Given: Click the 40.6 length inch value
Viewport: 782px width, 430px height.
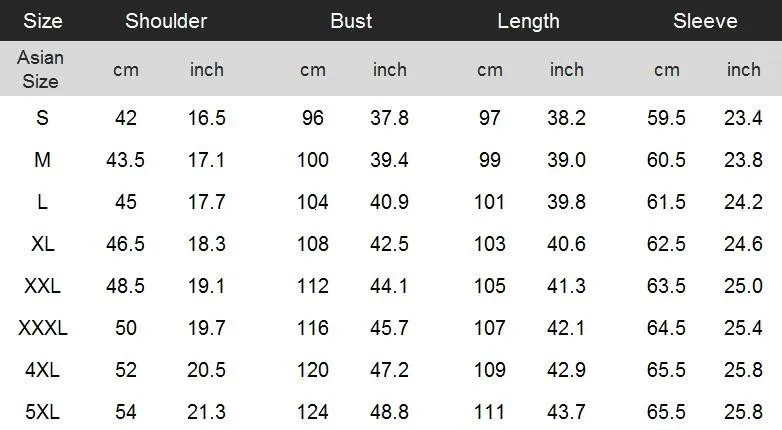Looking at the screenshot, I should pyautogui.click(x=566, y=244).
